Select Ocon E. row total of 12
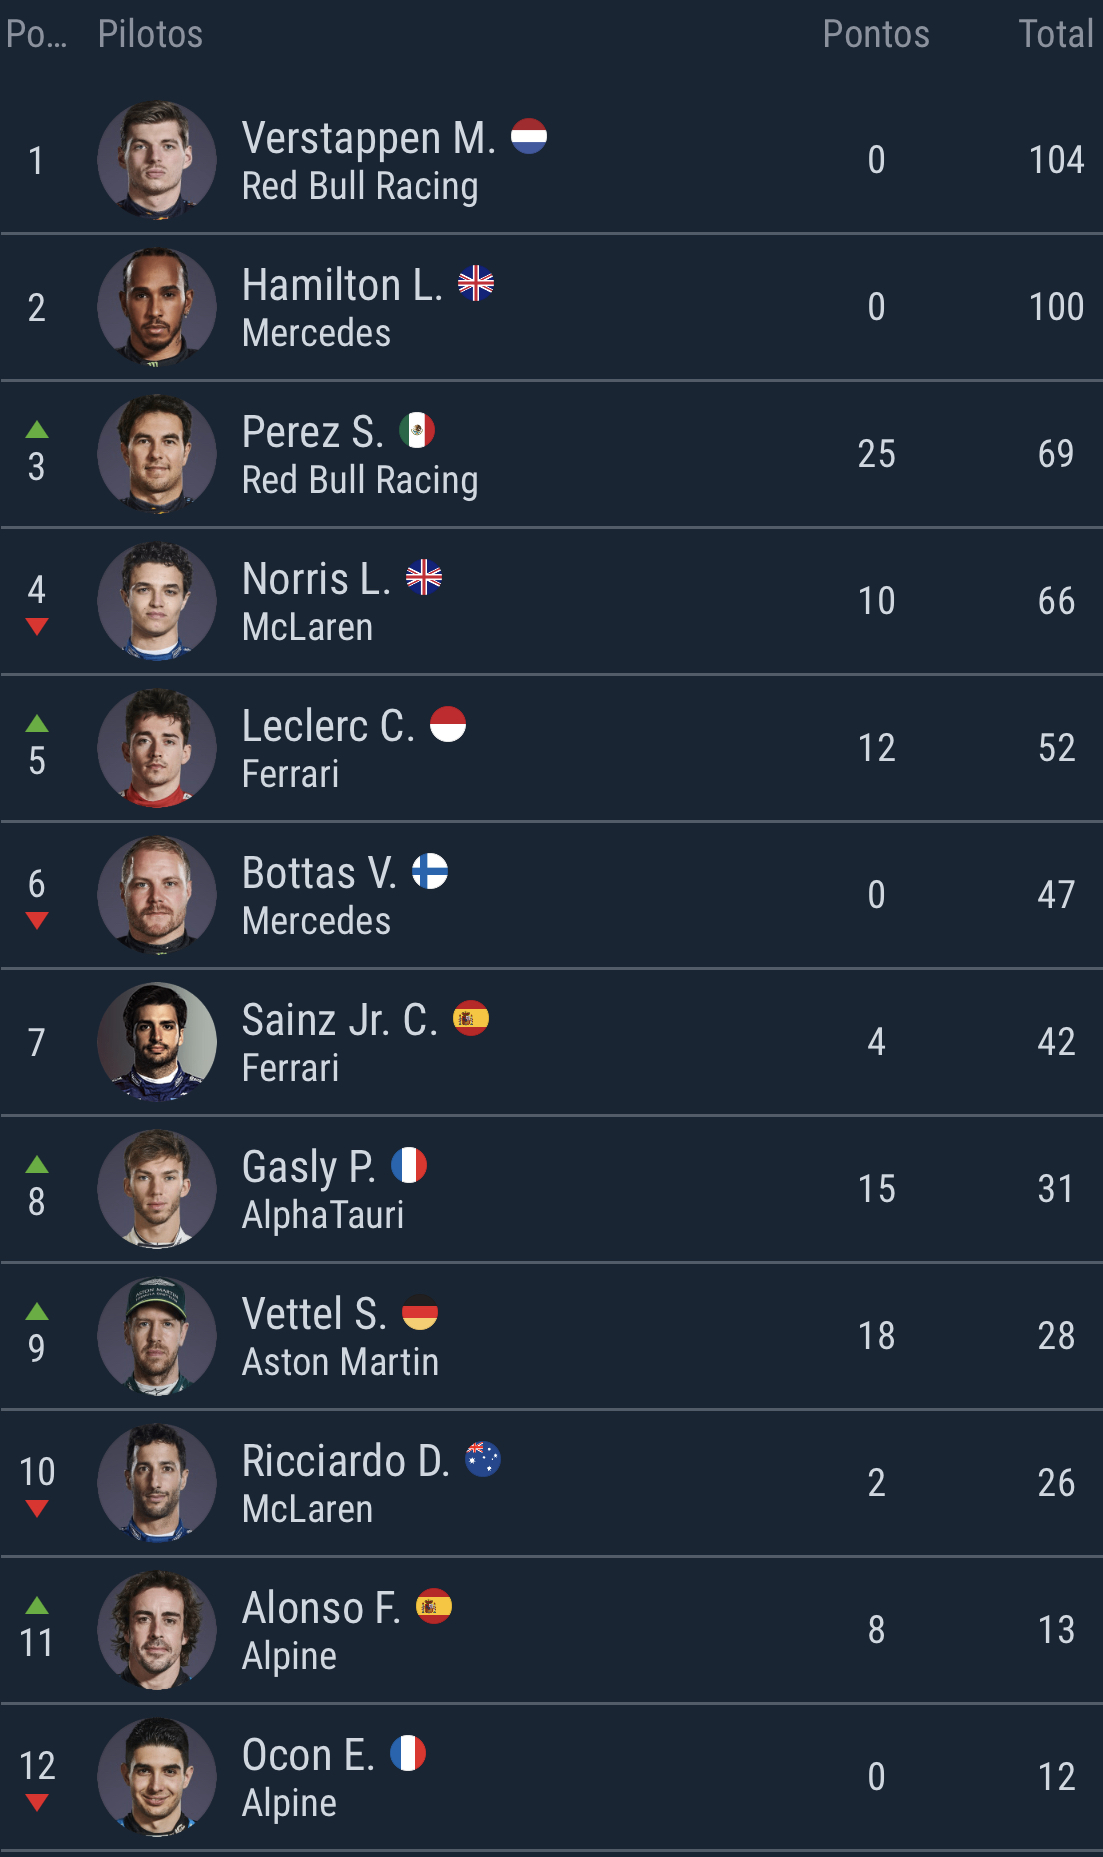 point(1056,1777)
